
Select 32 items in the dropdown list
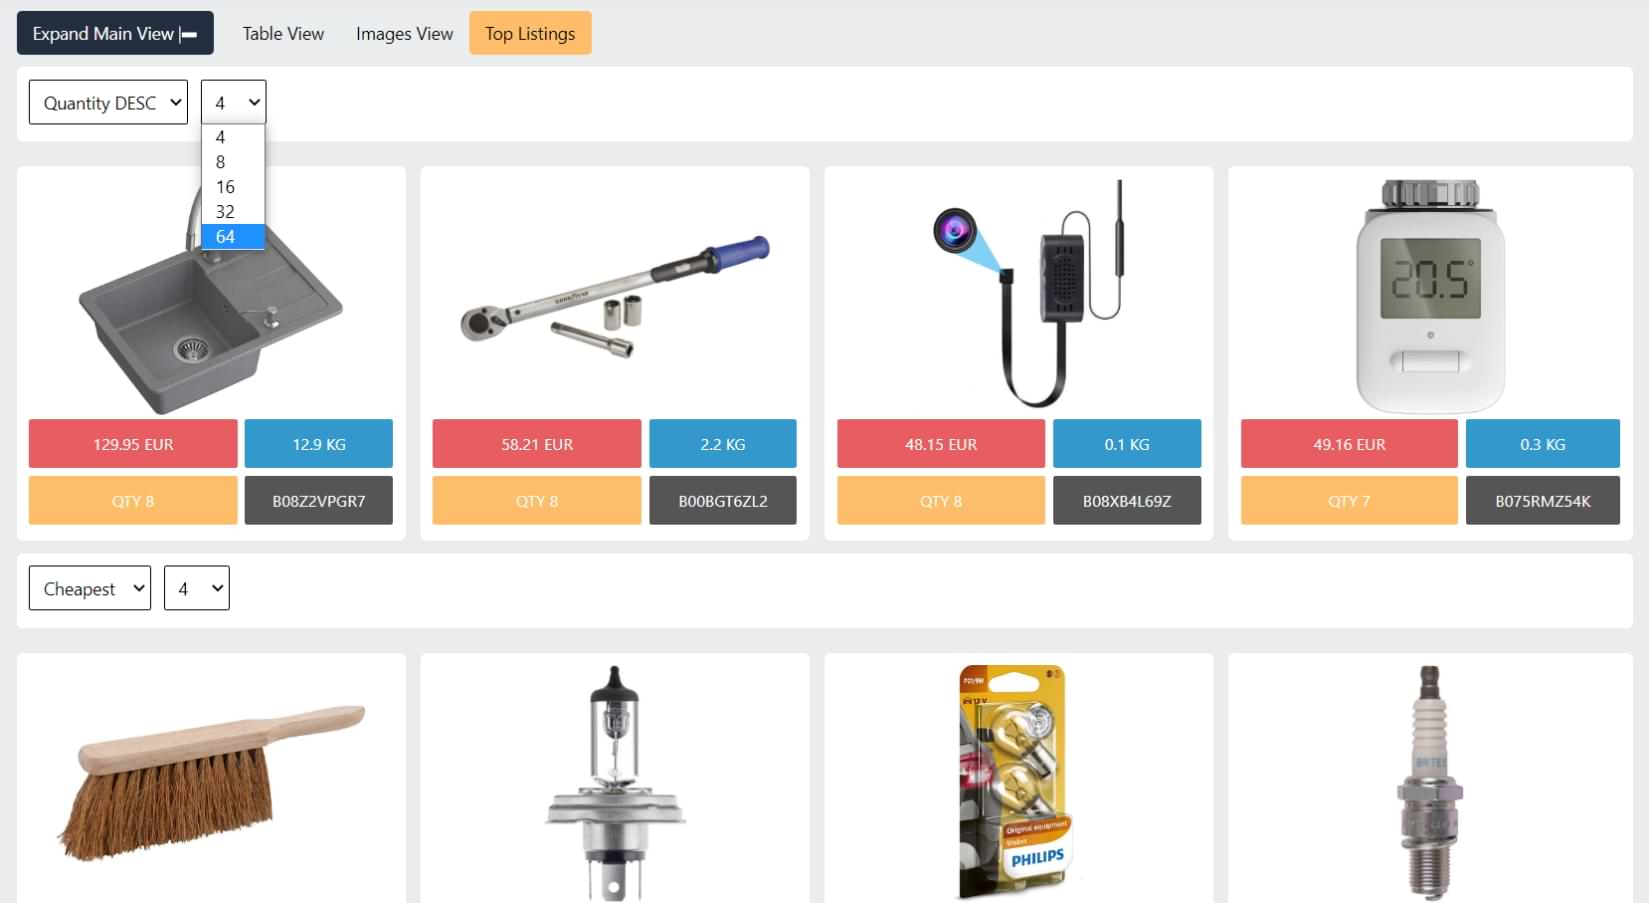[x=233, y=212]
